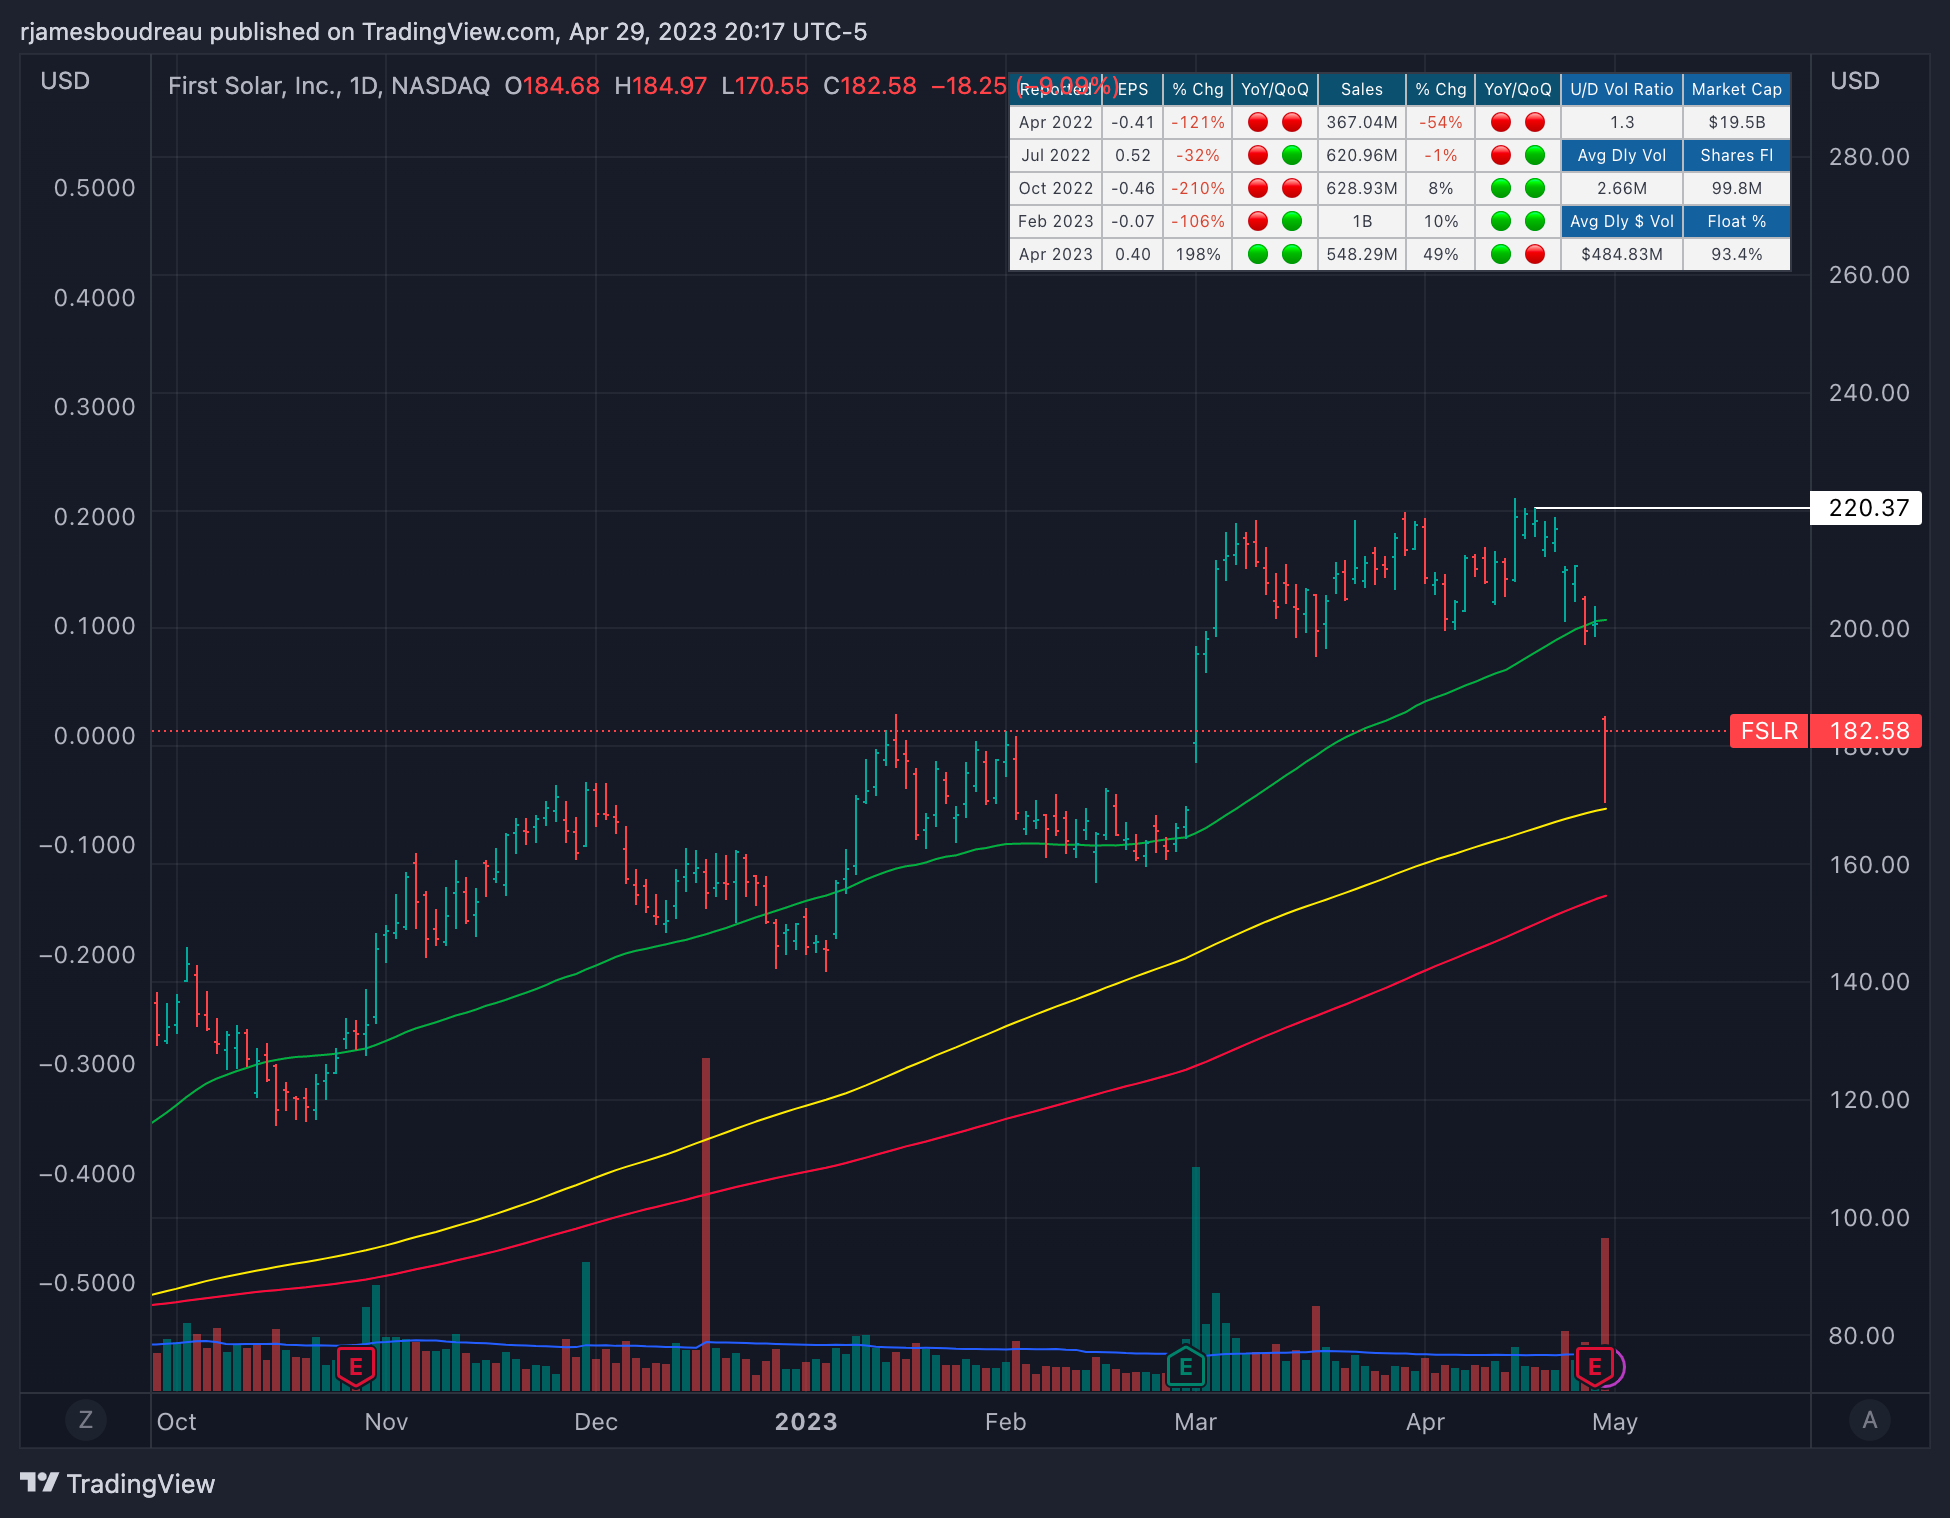Open the left USD currency selector

pos(65,81)
